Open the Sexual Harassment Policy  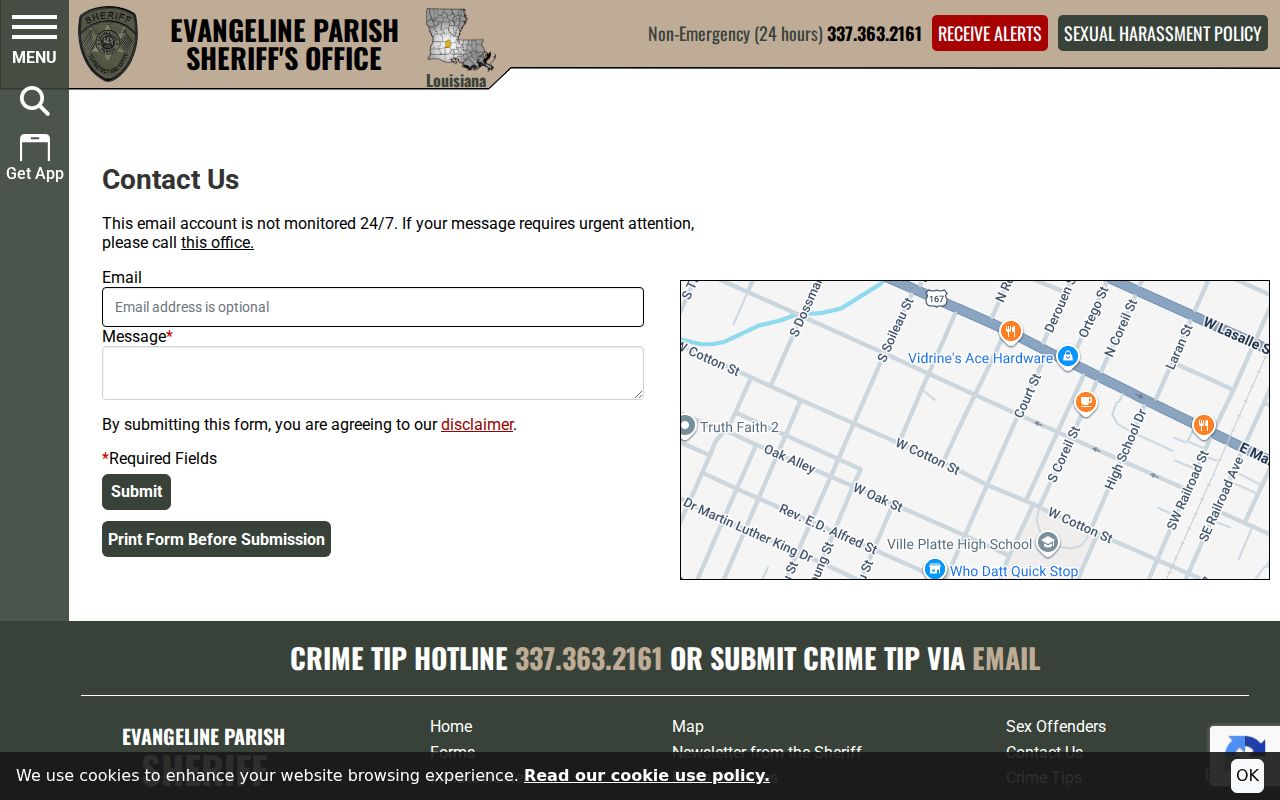click(x=1163, y=33)
